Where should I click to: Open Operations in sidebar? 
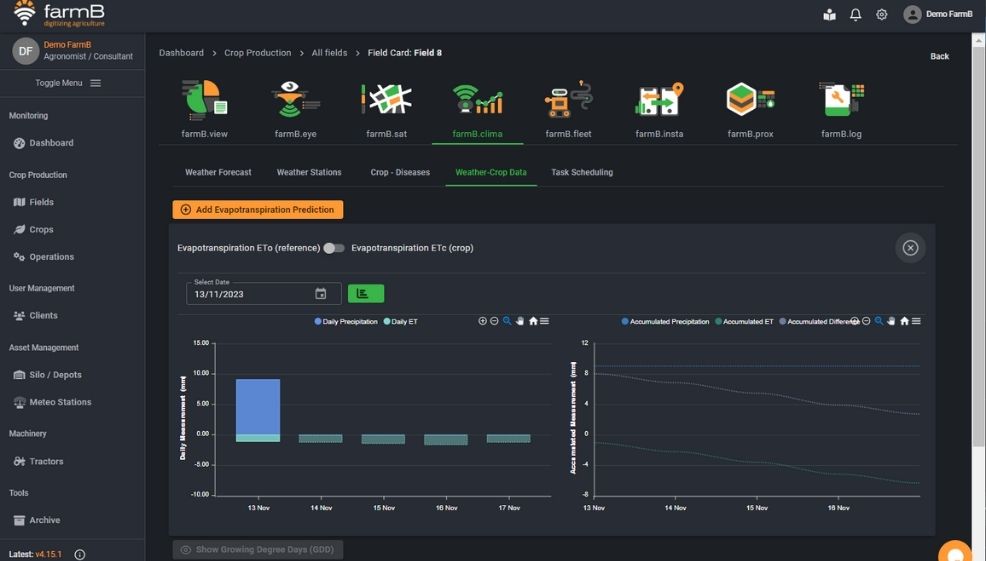pyautogui.click(x=43, y=257)
